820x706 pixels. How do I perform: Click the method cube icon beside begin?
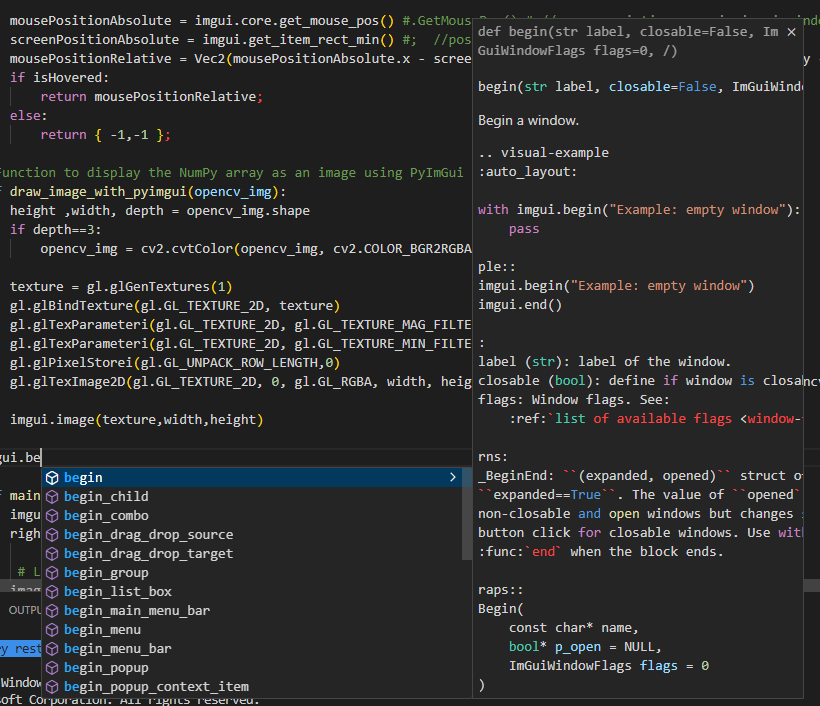pos(52,477)
